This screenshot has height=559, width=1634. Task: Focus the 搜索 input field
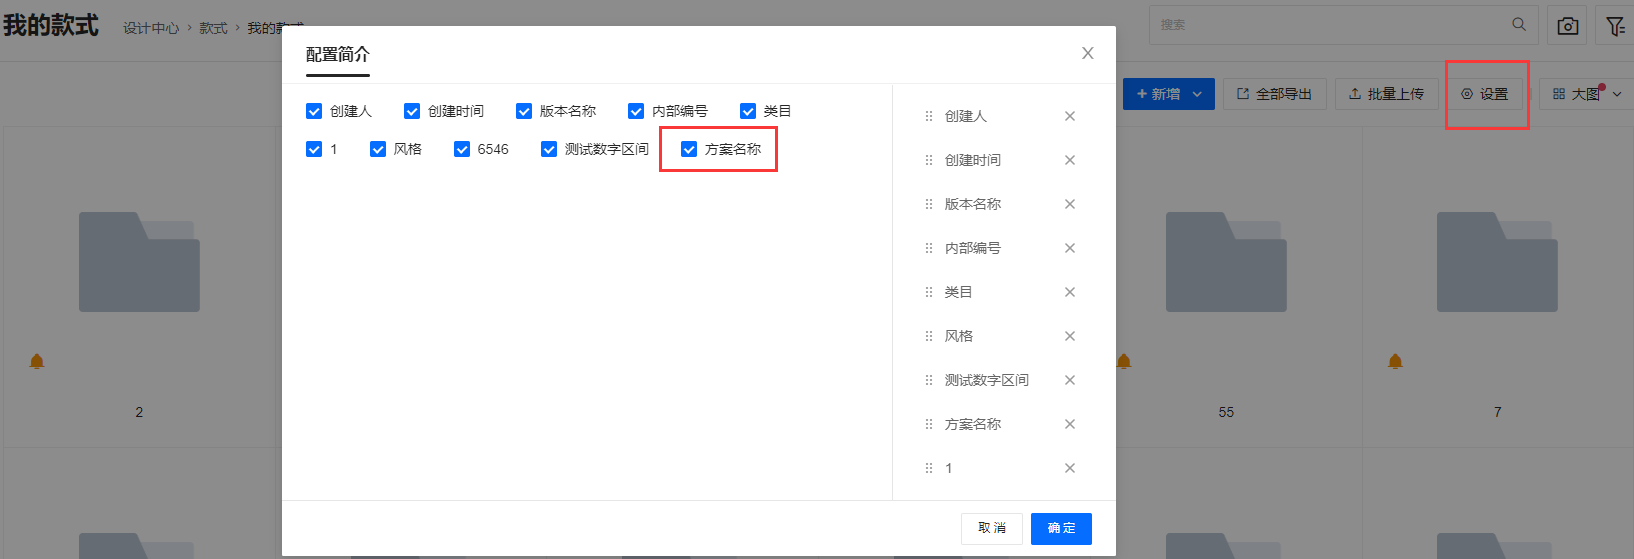click(x=1330, y=25)
